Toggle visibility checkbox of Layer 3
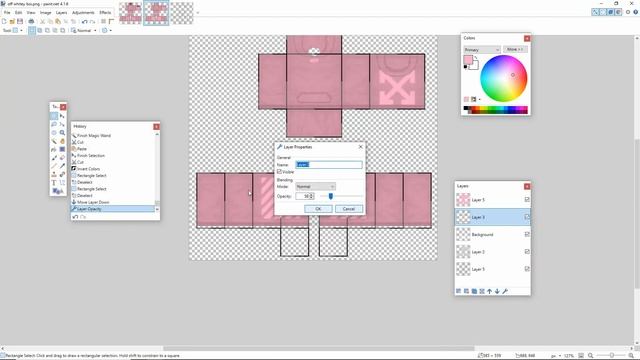Image resolution: width=640 pixels, height=360 pixels. pyautogui.click(x=527, y=217)
